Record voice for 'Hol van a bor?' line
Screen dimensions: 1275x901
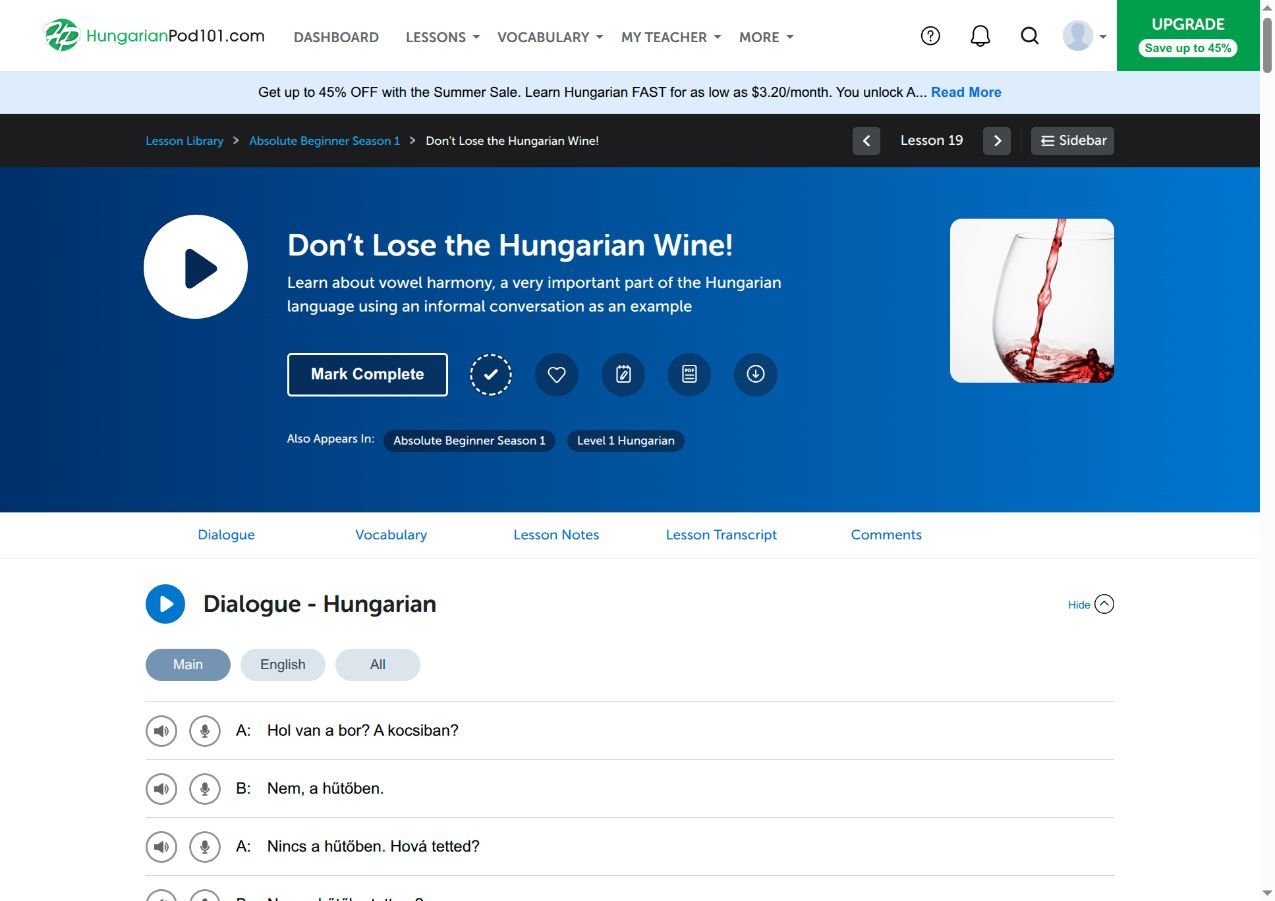(204, 731)
